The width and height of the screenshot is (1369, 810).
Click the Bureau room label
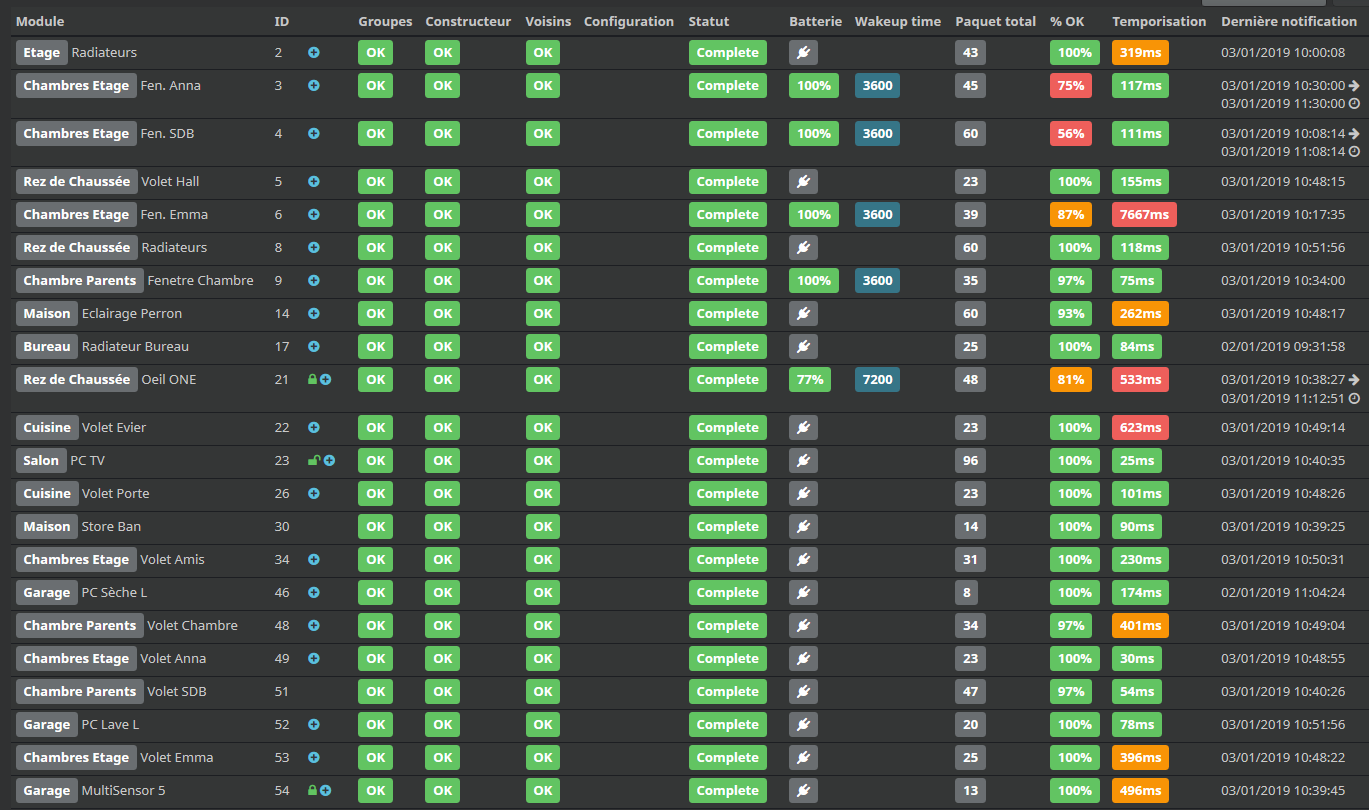(47, 347)
